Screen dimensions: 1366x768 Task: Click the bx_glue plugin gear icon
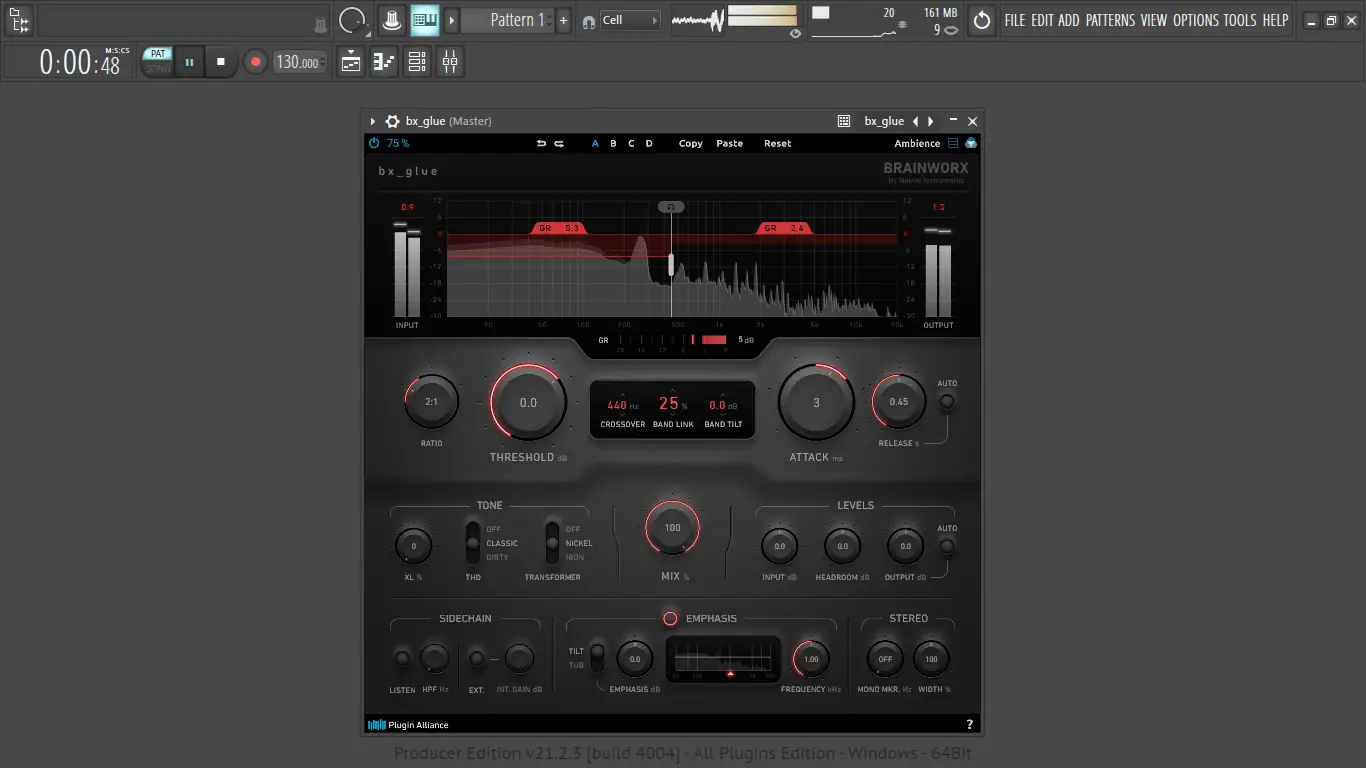click(x=392, y=121)
